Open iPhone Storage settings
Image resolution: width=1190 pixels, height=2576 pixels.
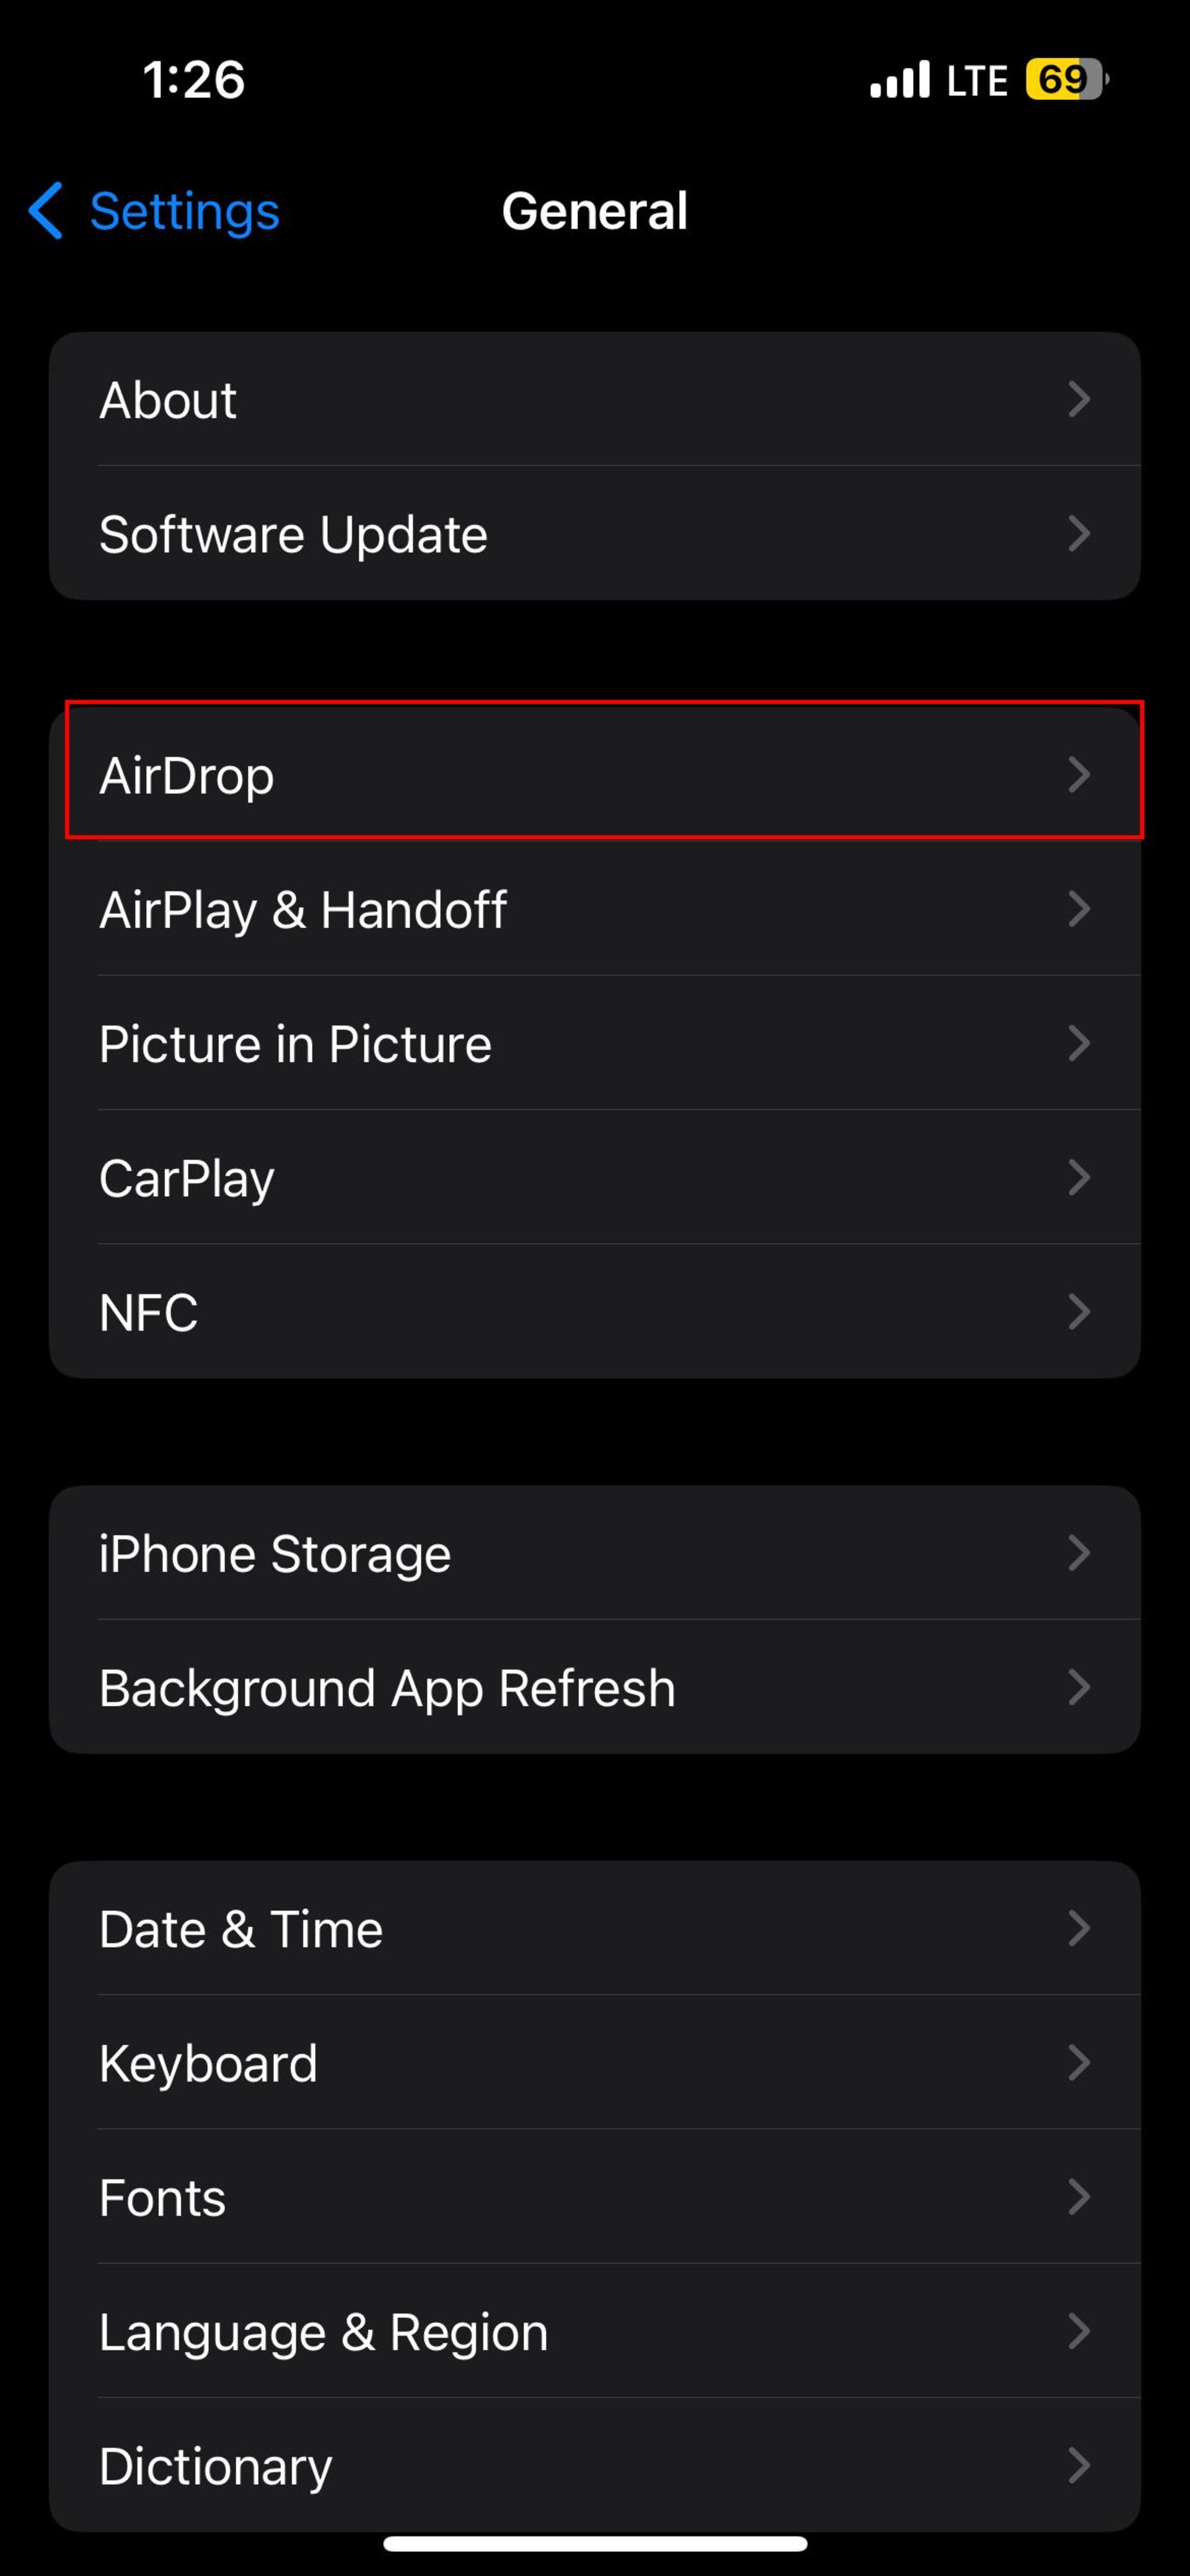(x=594, y=1551)
